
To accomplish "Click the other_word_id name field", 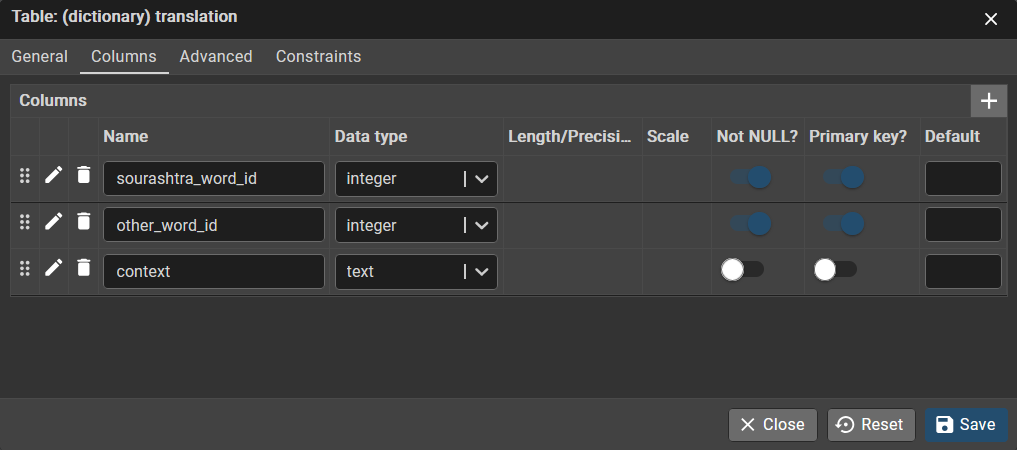I will 213,225.
